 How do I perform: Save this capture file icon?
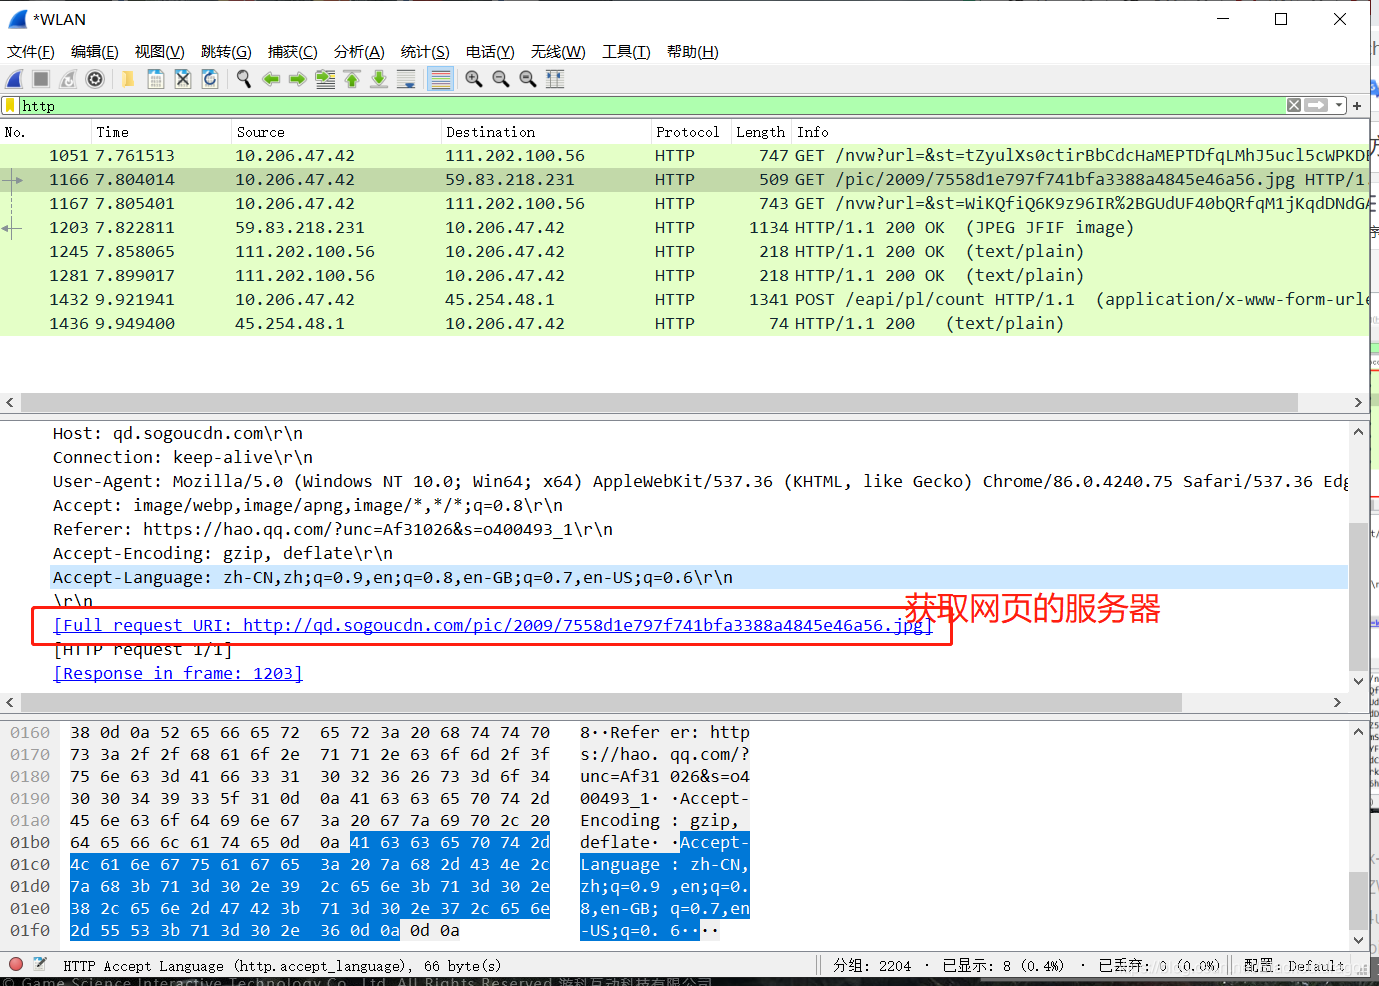[156, 79]
